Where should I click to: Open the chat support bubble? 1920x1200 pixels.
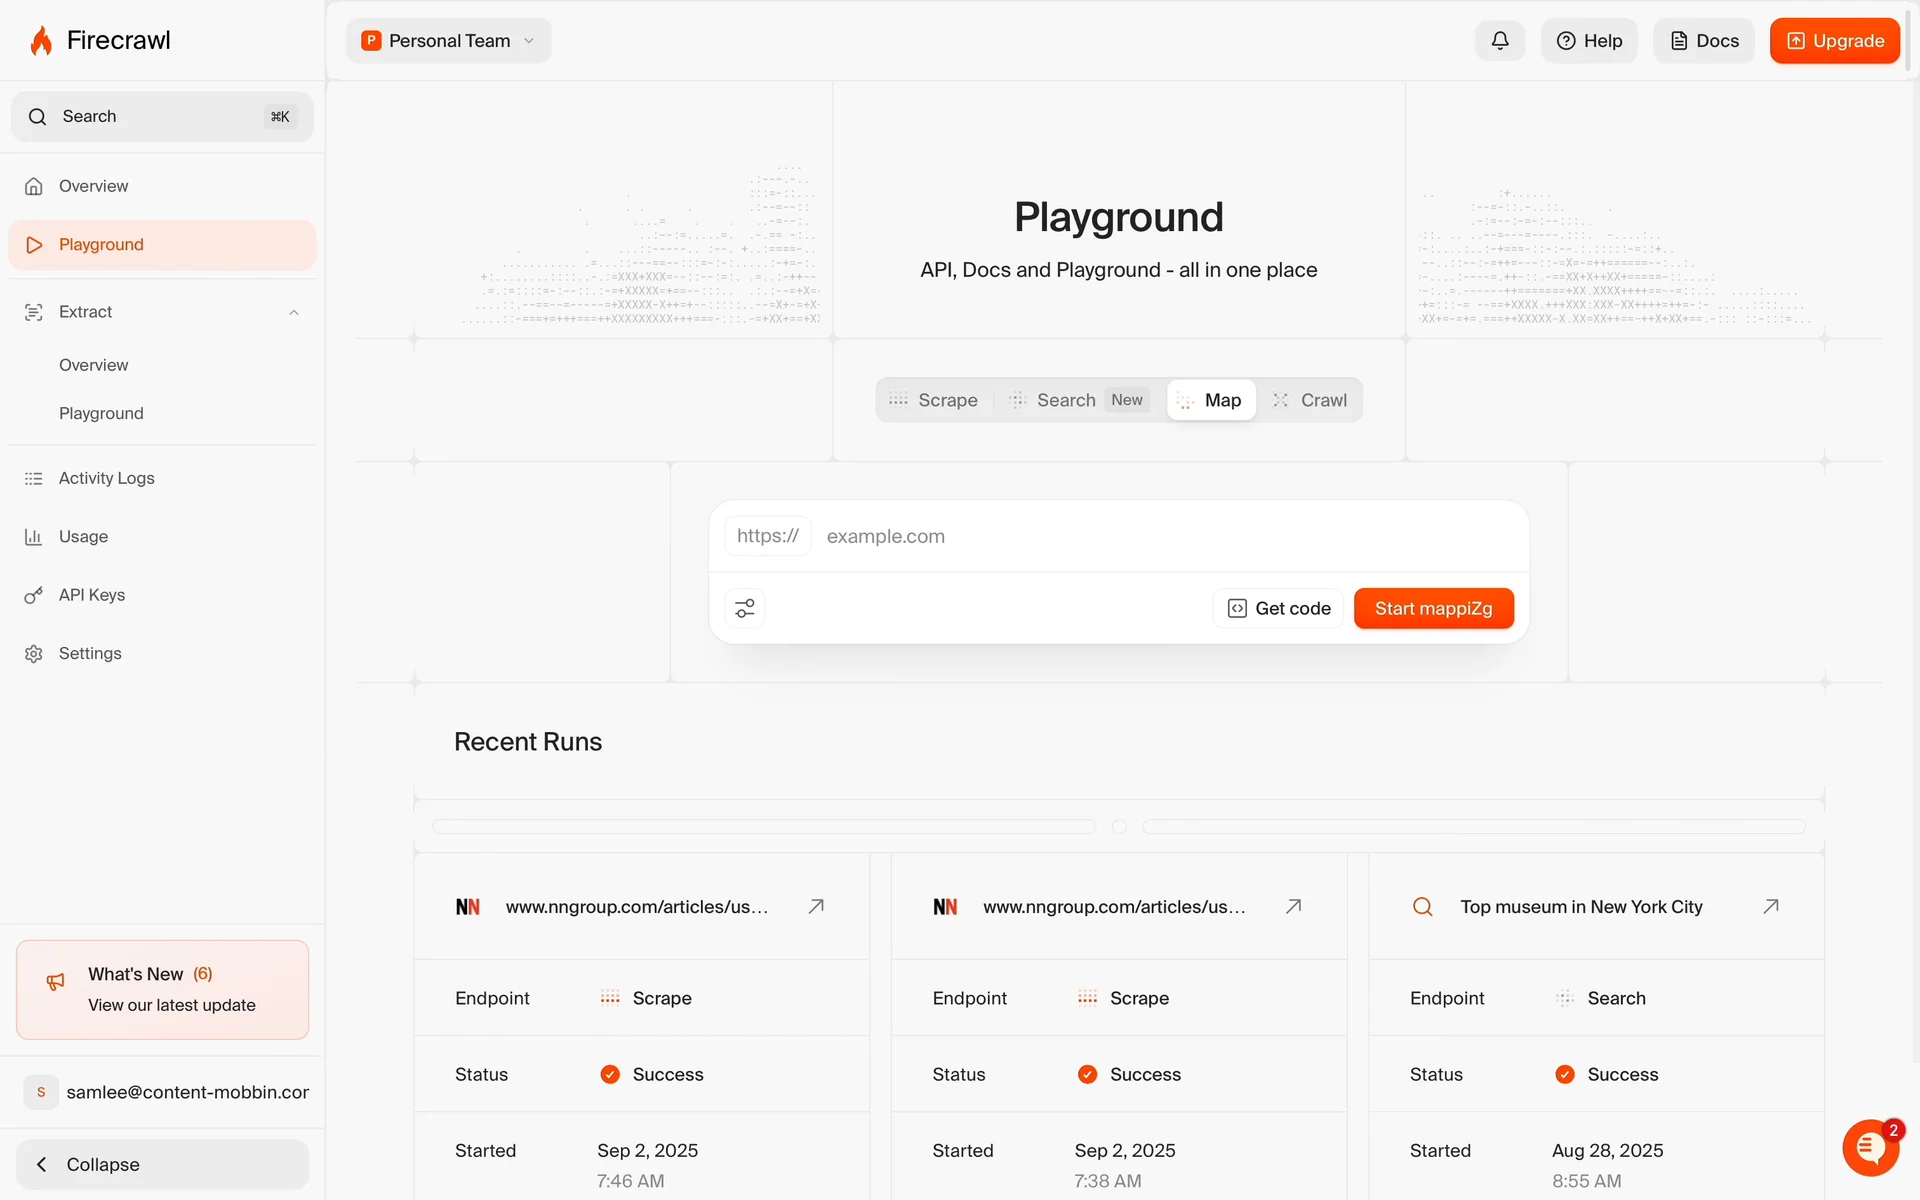pos(1870,1148)
